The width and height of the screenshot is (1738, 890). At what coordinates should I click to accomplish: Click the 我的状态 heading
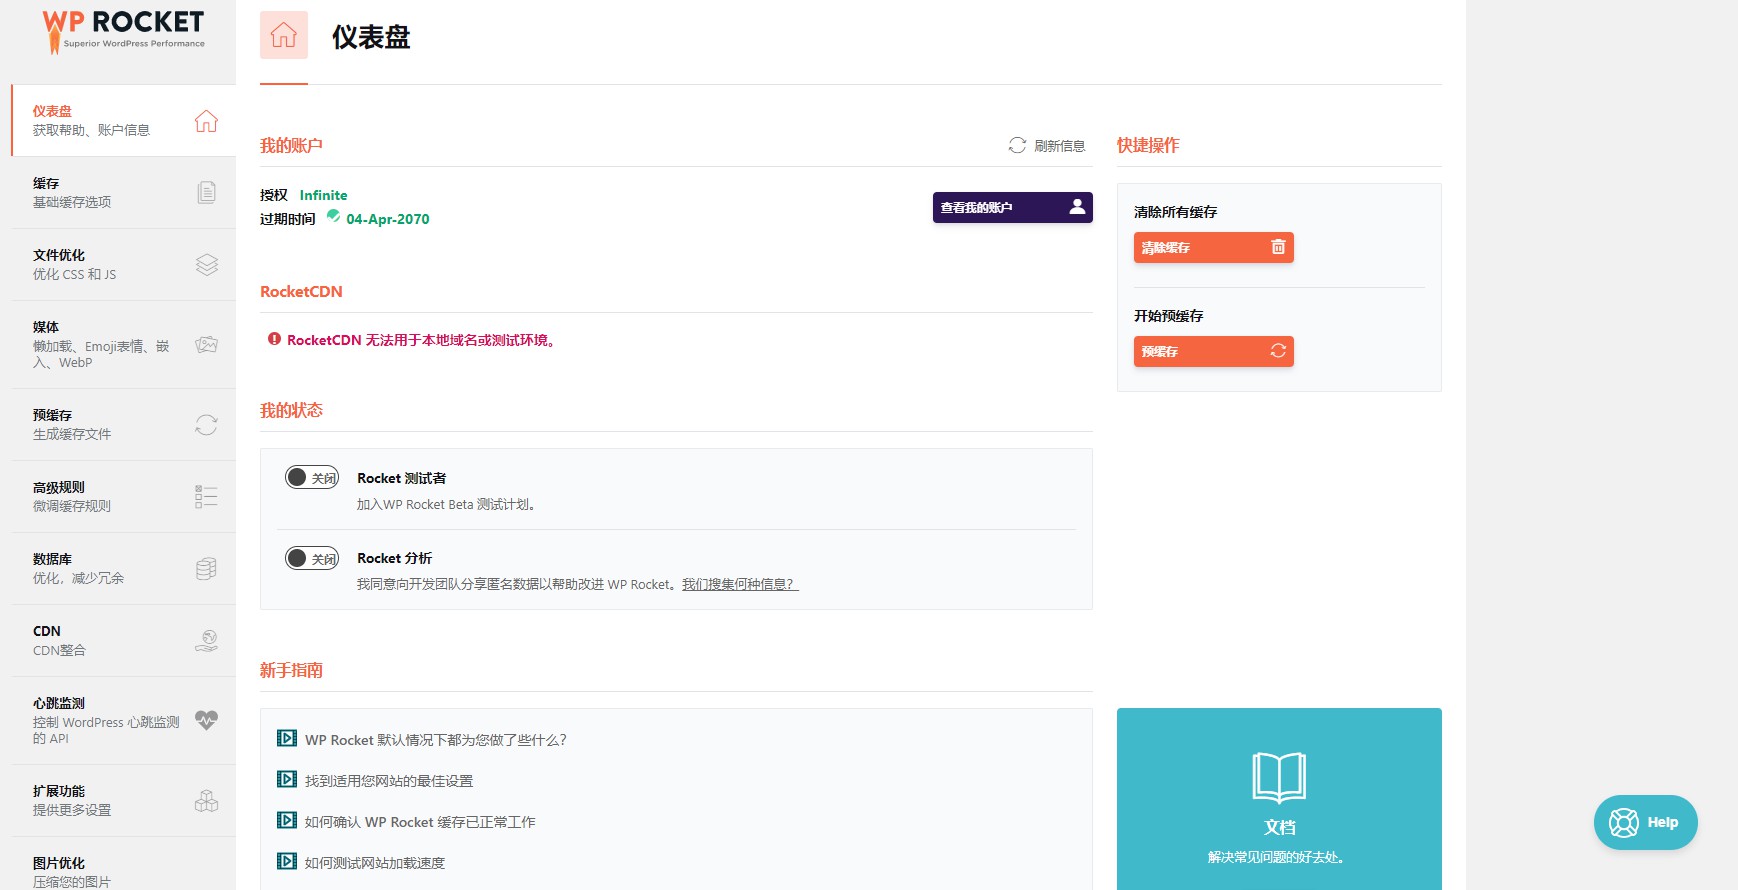(291, 410)
